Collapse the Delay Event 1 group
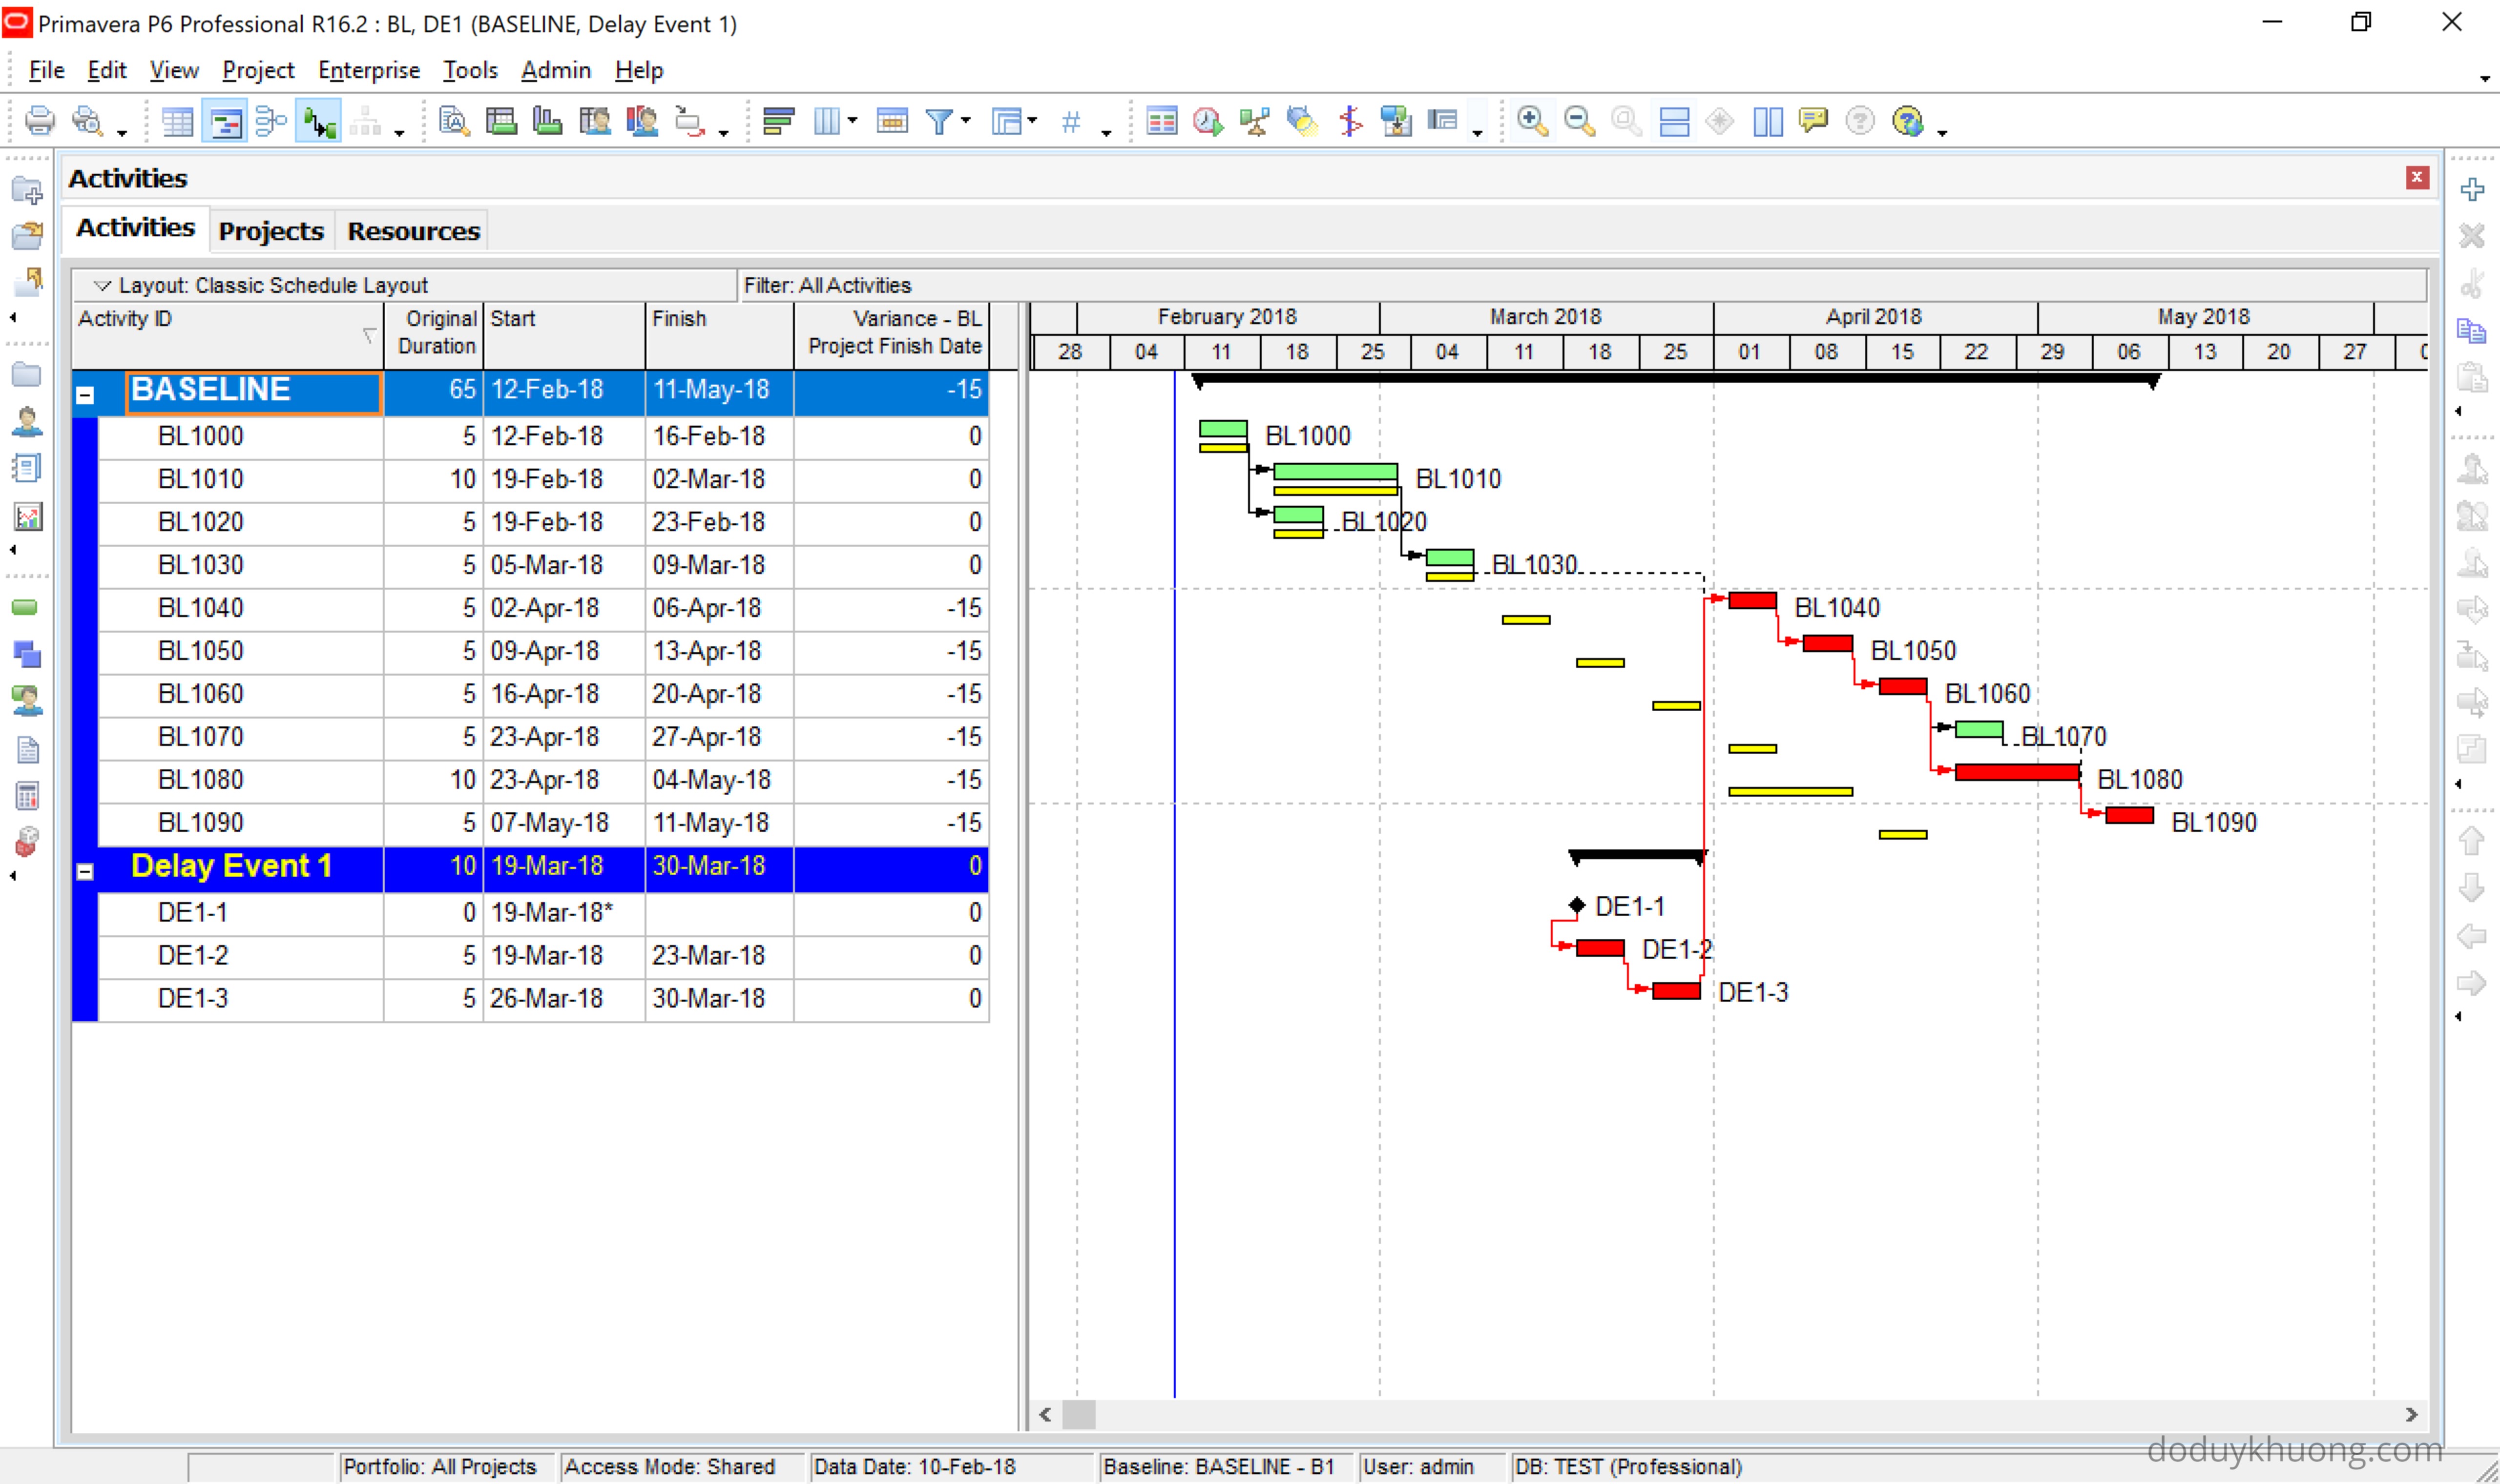The image size is (2500, 1484). [85, 872]
